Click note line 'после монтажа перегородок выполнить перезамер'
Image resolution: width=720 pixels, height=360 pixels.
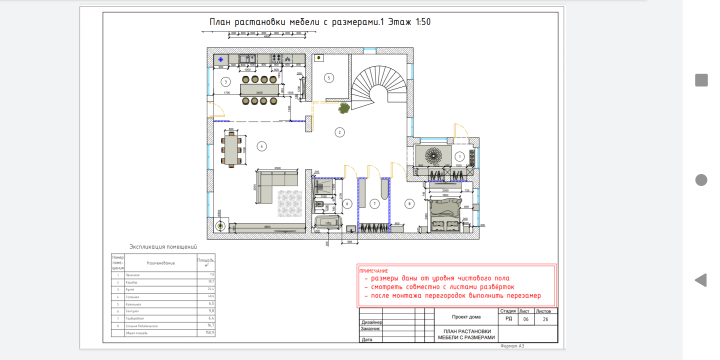point(456,296)
